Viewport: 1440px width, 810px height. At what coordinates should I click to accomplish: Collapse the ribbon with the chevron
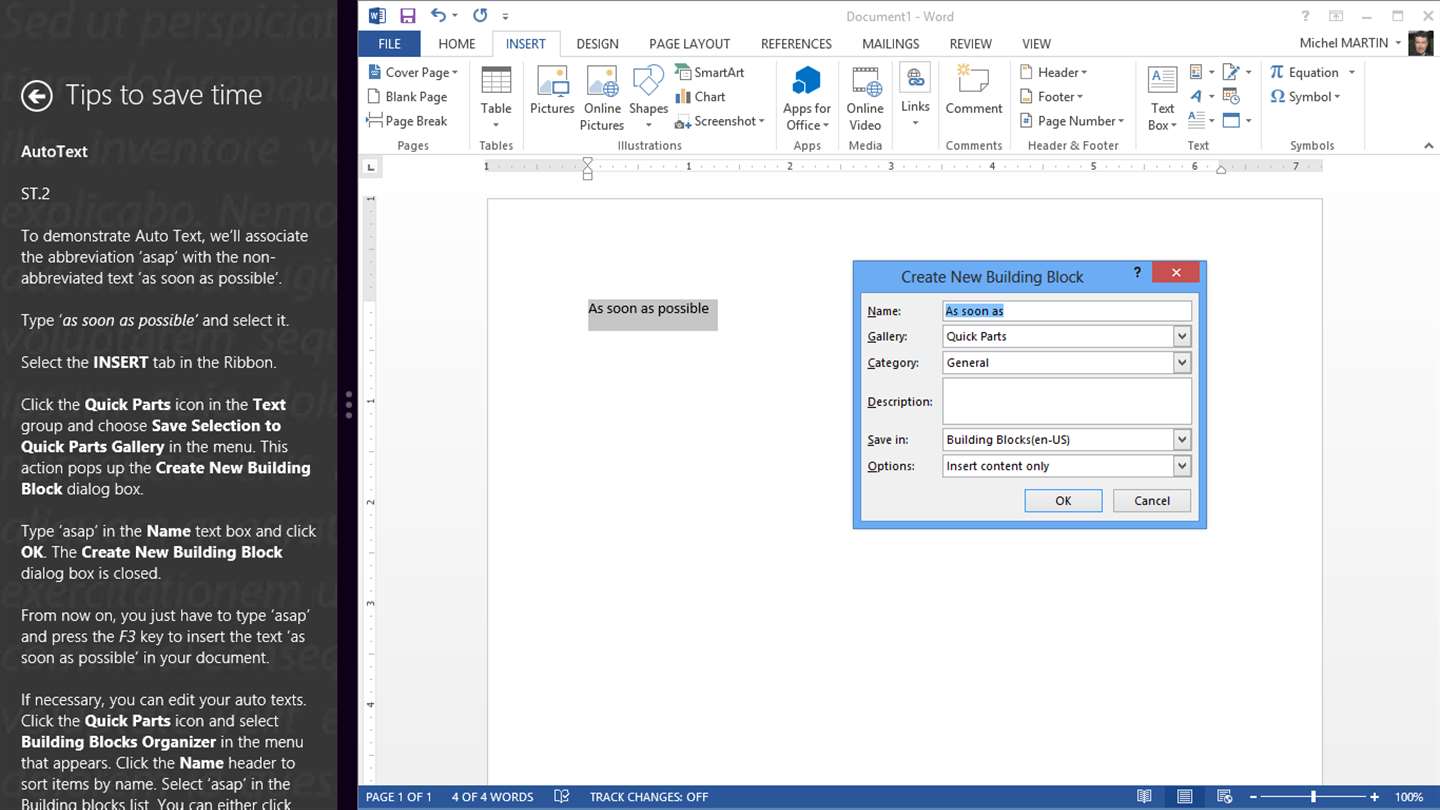pyautogui.click(x=1428, y=146)
